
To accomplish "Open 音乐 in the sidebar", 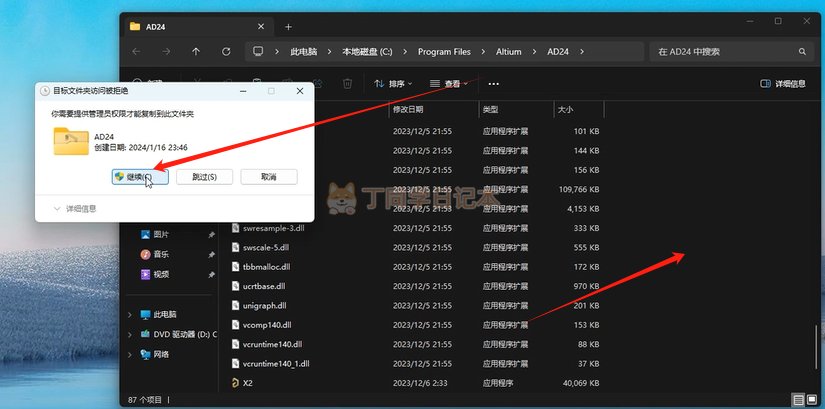I will tap(161, 255).
